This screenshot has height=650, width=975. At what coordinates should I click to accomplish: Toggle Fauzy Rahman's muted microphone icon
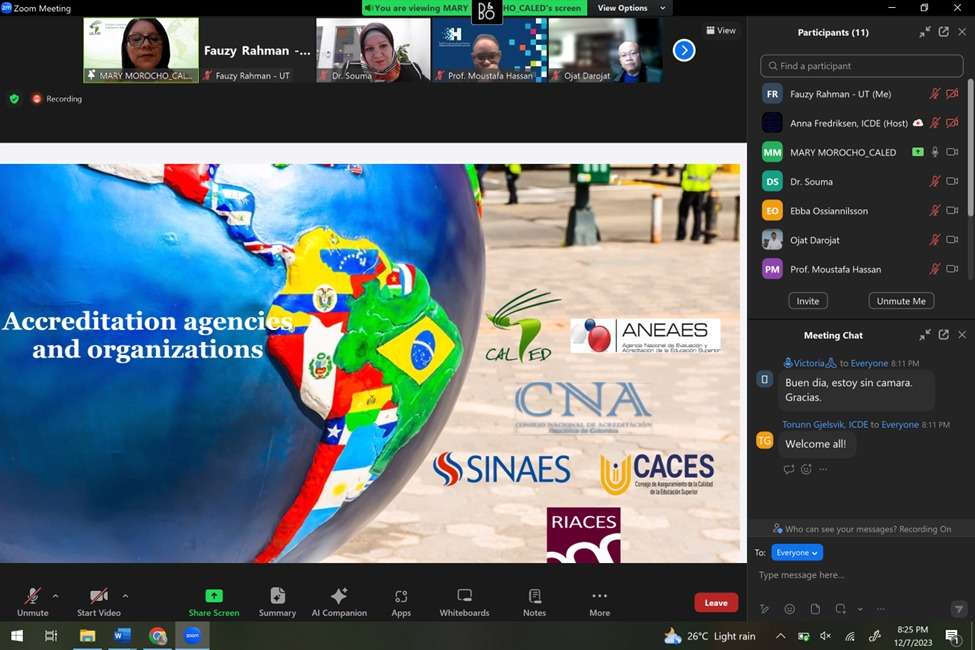pos(935,94)
